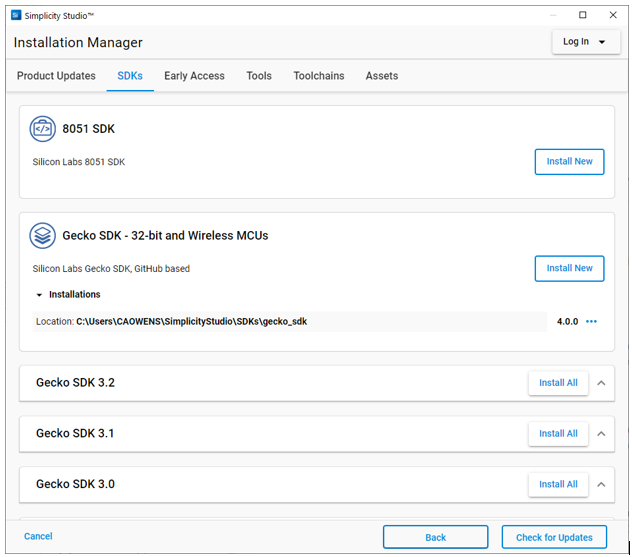This screenshot has height=557, width=632.
Task: Click the Gecko SDK - 32-bit and Wireless MCUs title
Action: 165,236
